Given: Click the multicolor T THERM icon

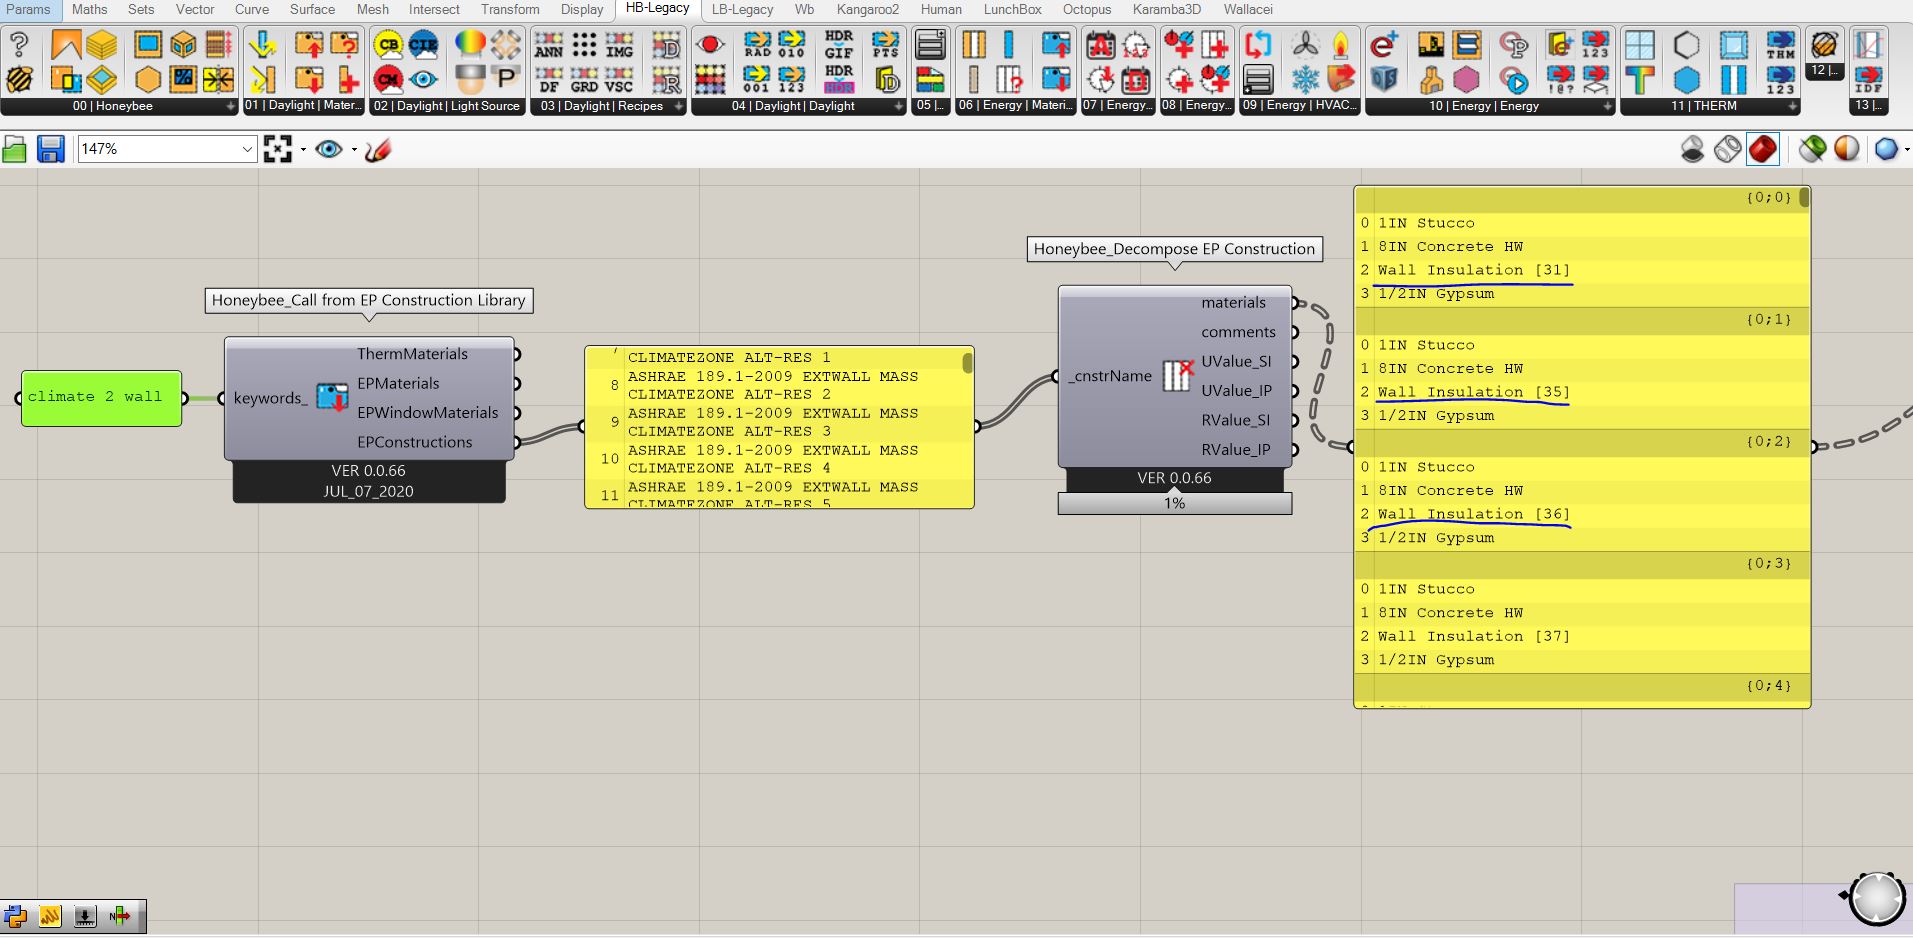Looking at the screenshot, I should [x=1640, y=79].
